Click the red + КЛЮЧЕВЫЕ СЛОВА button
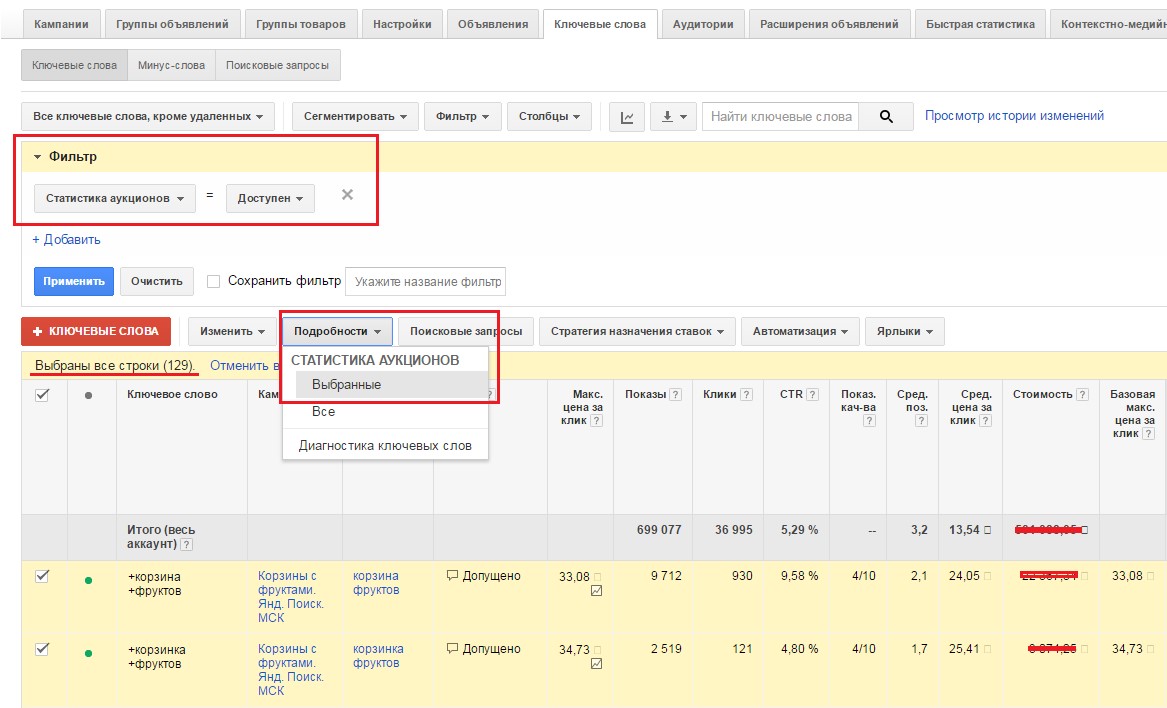The height and width of the screenshot is (708, 1167). (x=96, y=331)
